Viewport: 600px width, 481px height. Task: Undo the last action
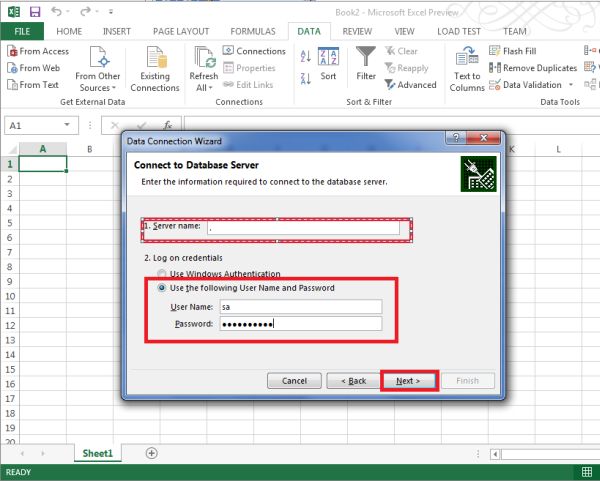[56, 12]
